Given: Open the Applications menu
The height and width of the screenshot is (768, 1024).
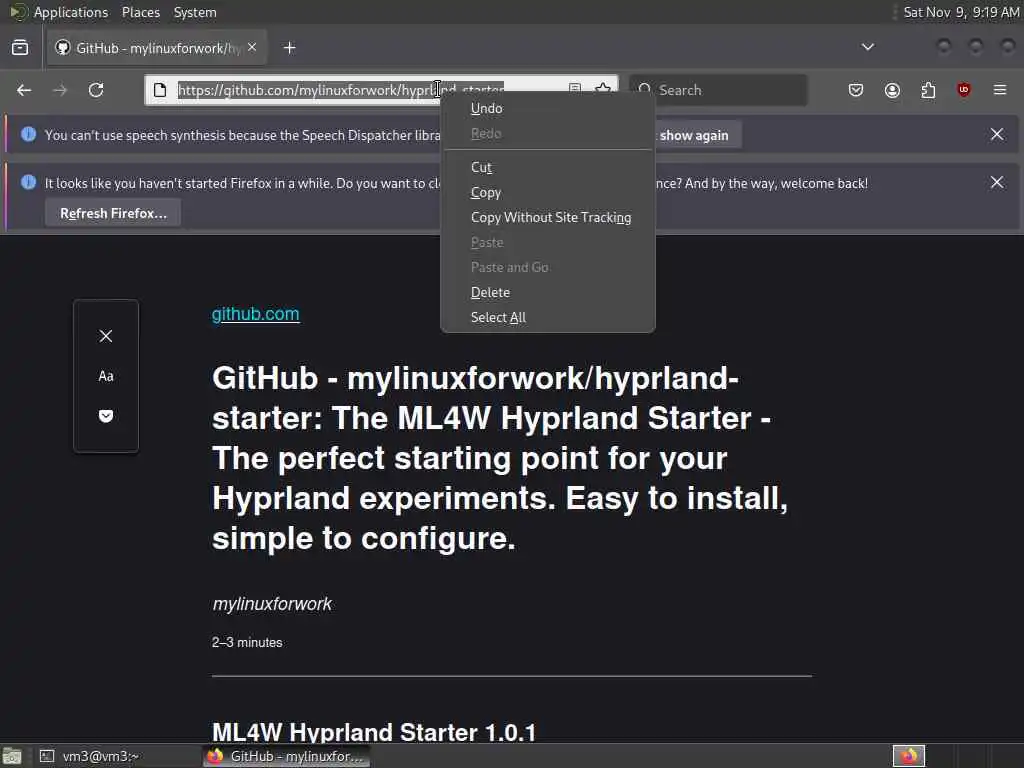Looking at the screenshot, I should 71,12.
